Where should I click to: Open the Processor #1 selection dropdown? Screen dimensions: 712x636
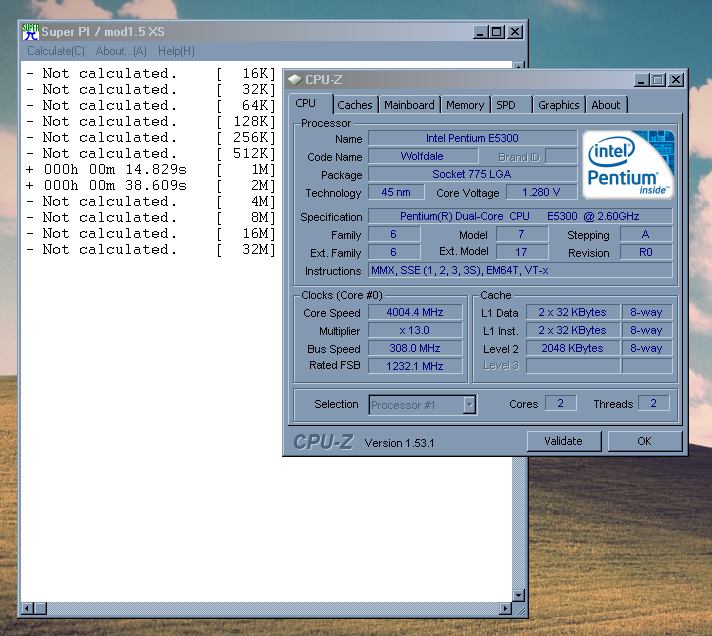pyautogui.click(x=470, y=404)
